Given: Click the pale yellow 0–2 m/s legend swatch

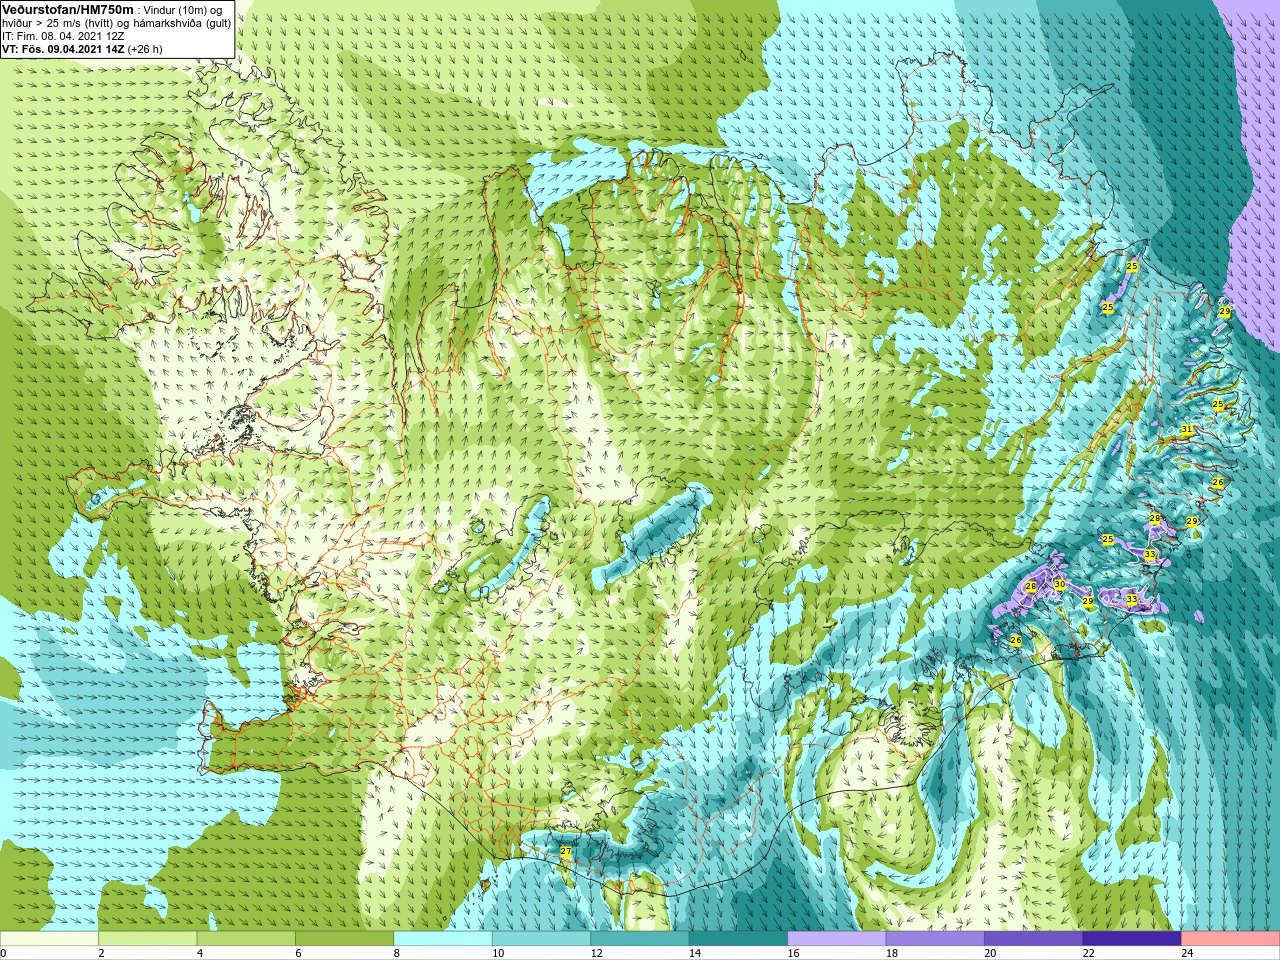Looking at the screenshot, I should click(x=49, y=938).
